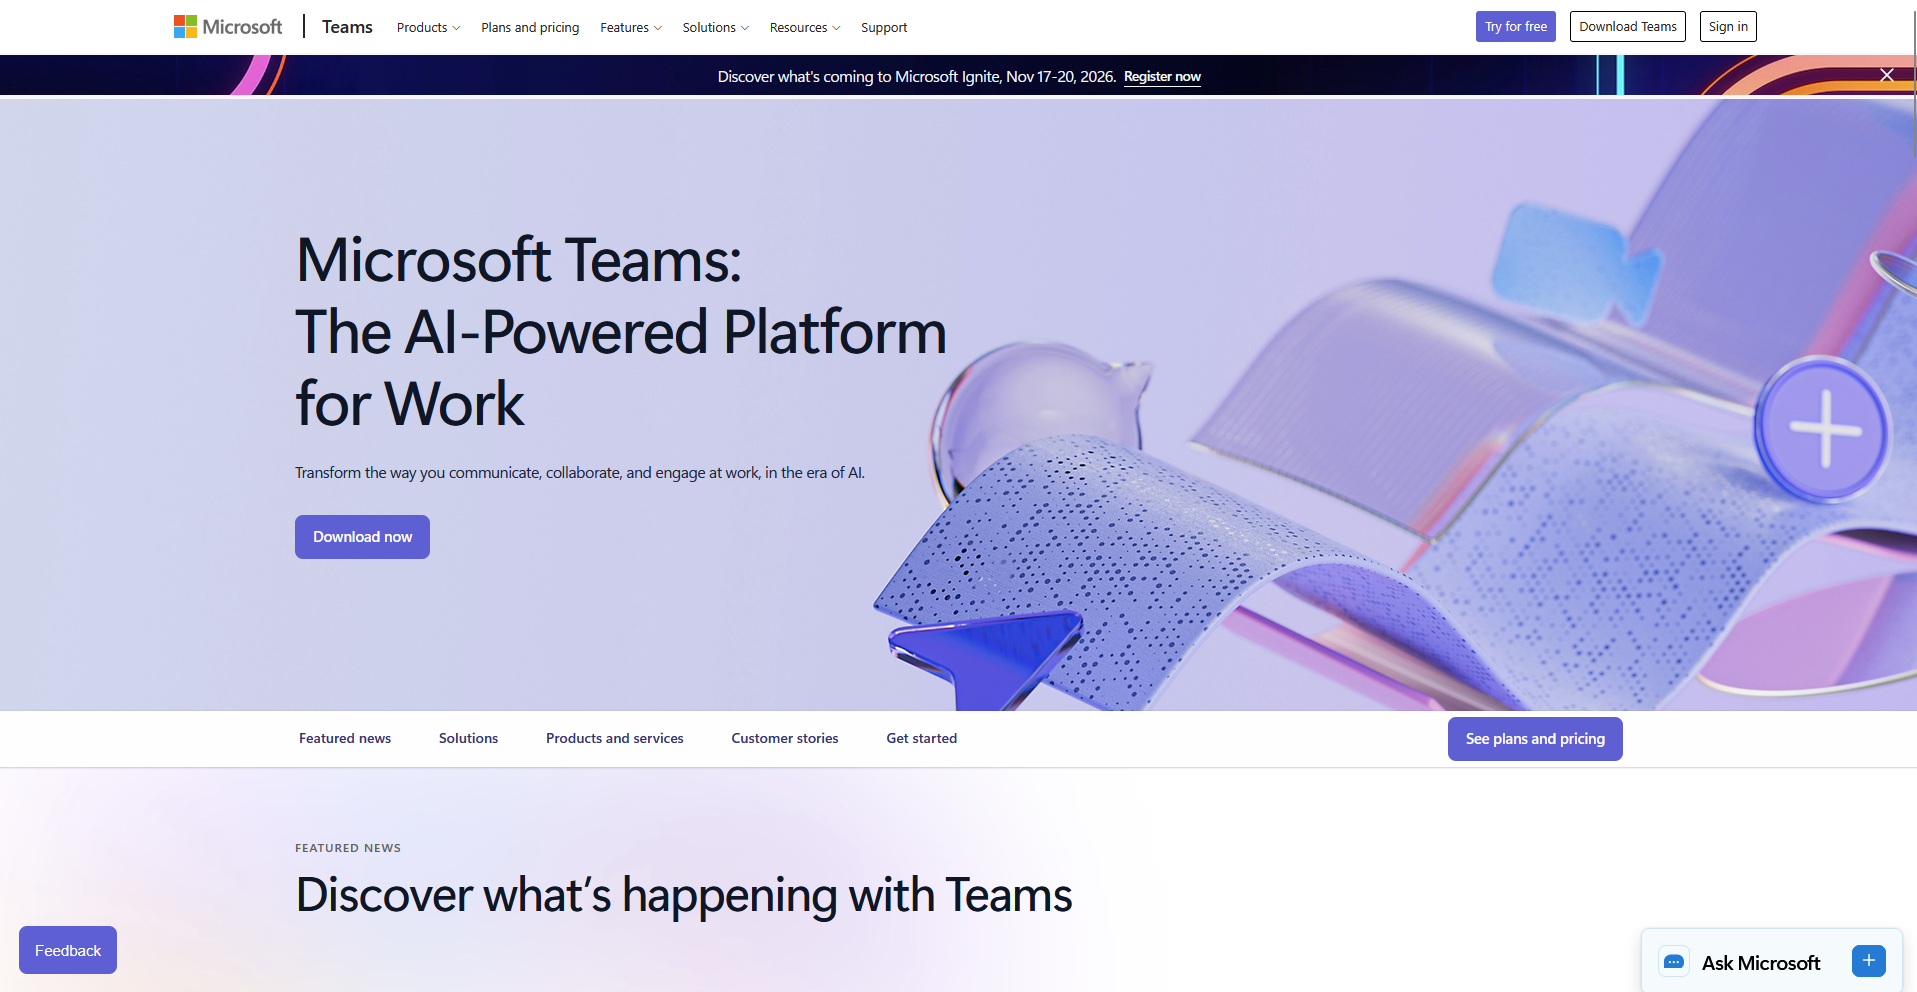Open the Solutions dropdown in the top nav
1917x992 pixels.
point(716,27)
